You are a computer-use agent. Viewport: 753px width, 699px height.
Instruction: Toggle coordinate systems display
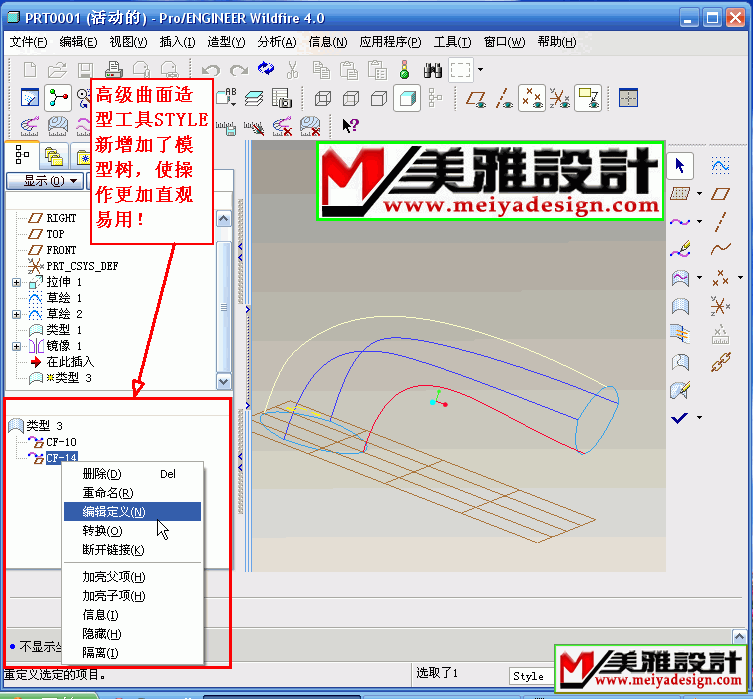[559, 98]
